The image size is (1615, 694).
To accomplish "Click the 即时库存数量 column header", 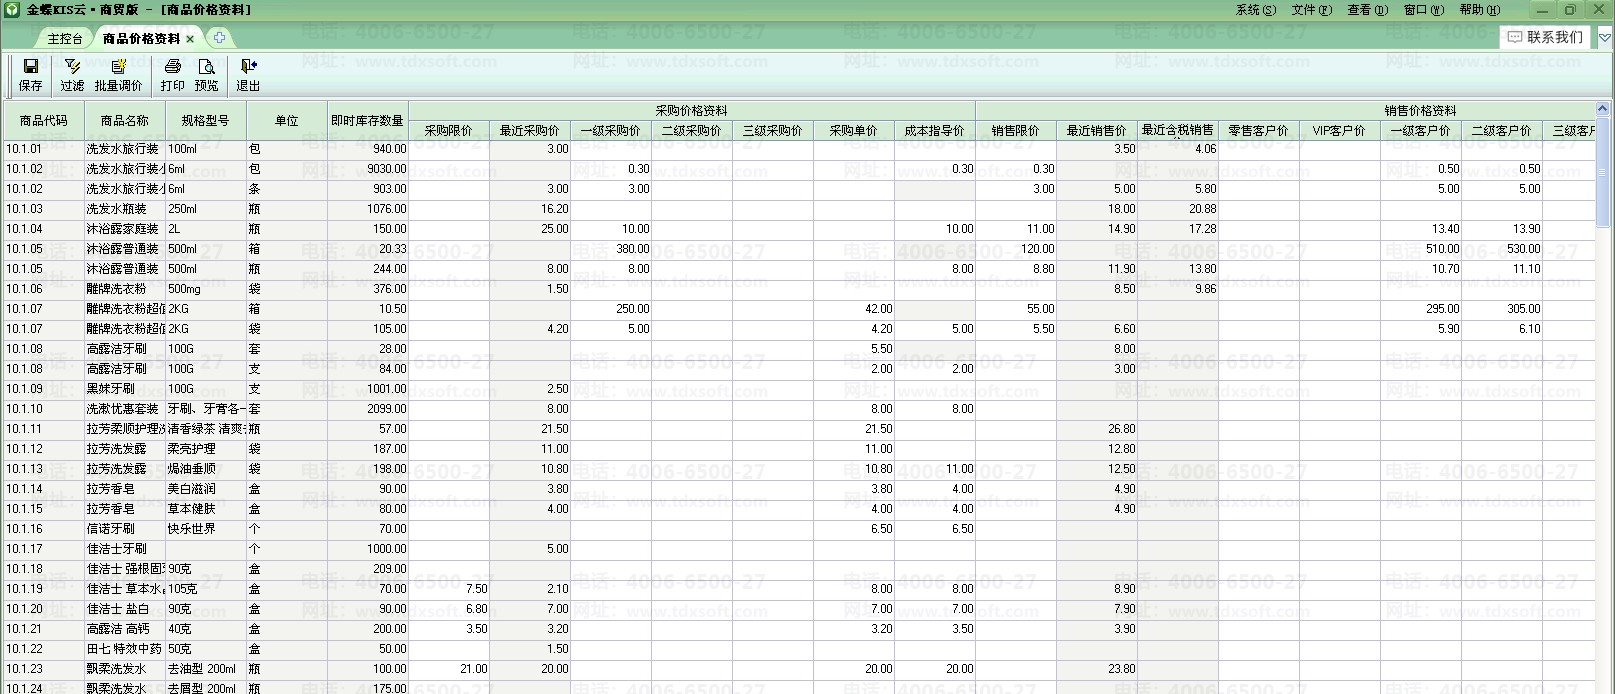I will pyautogui.click(x=367, y=121).
